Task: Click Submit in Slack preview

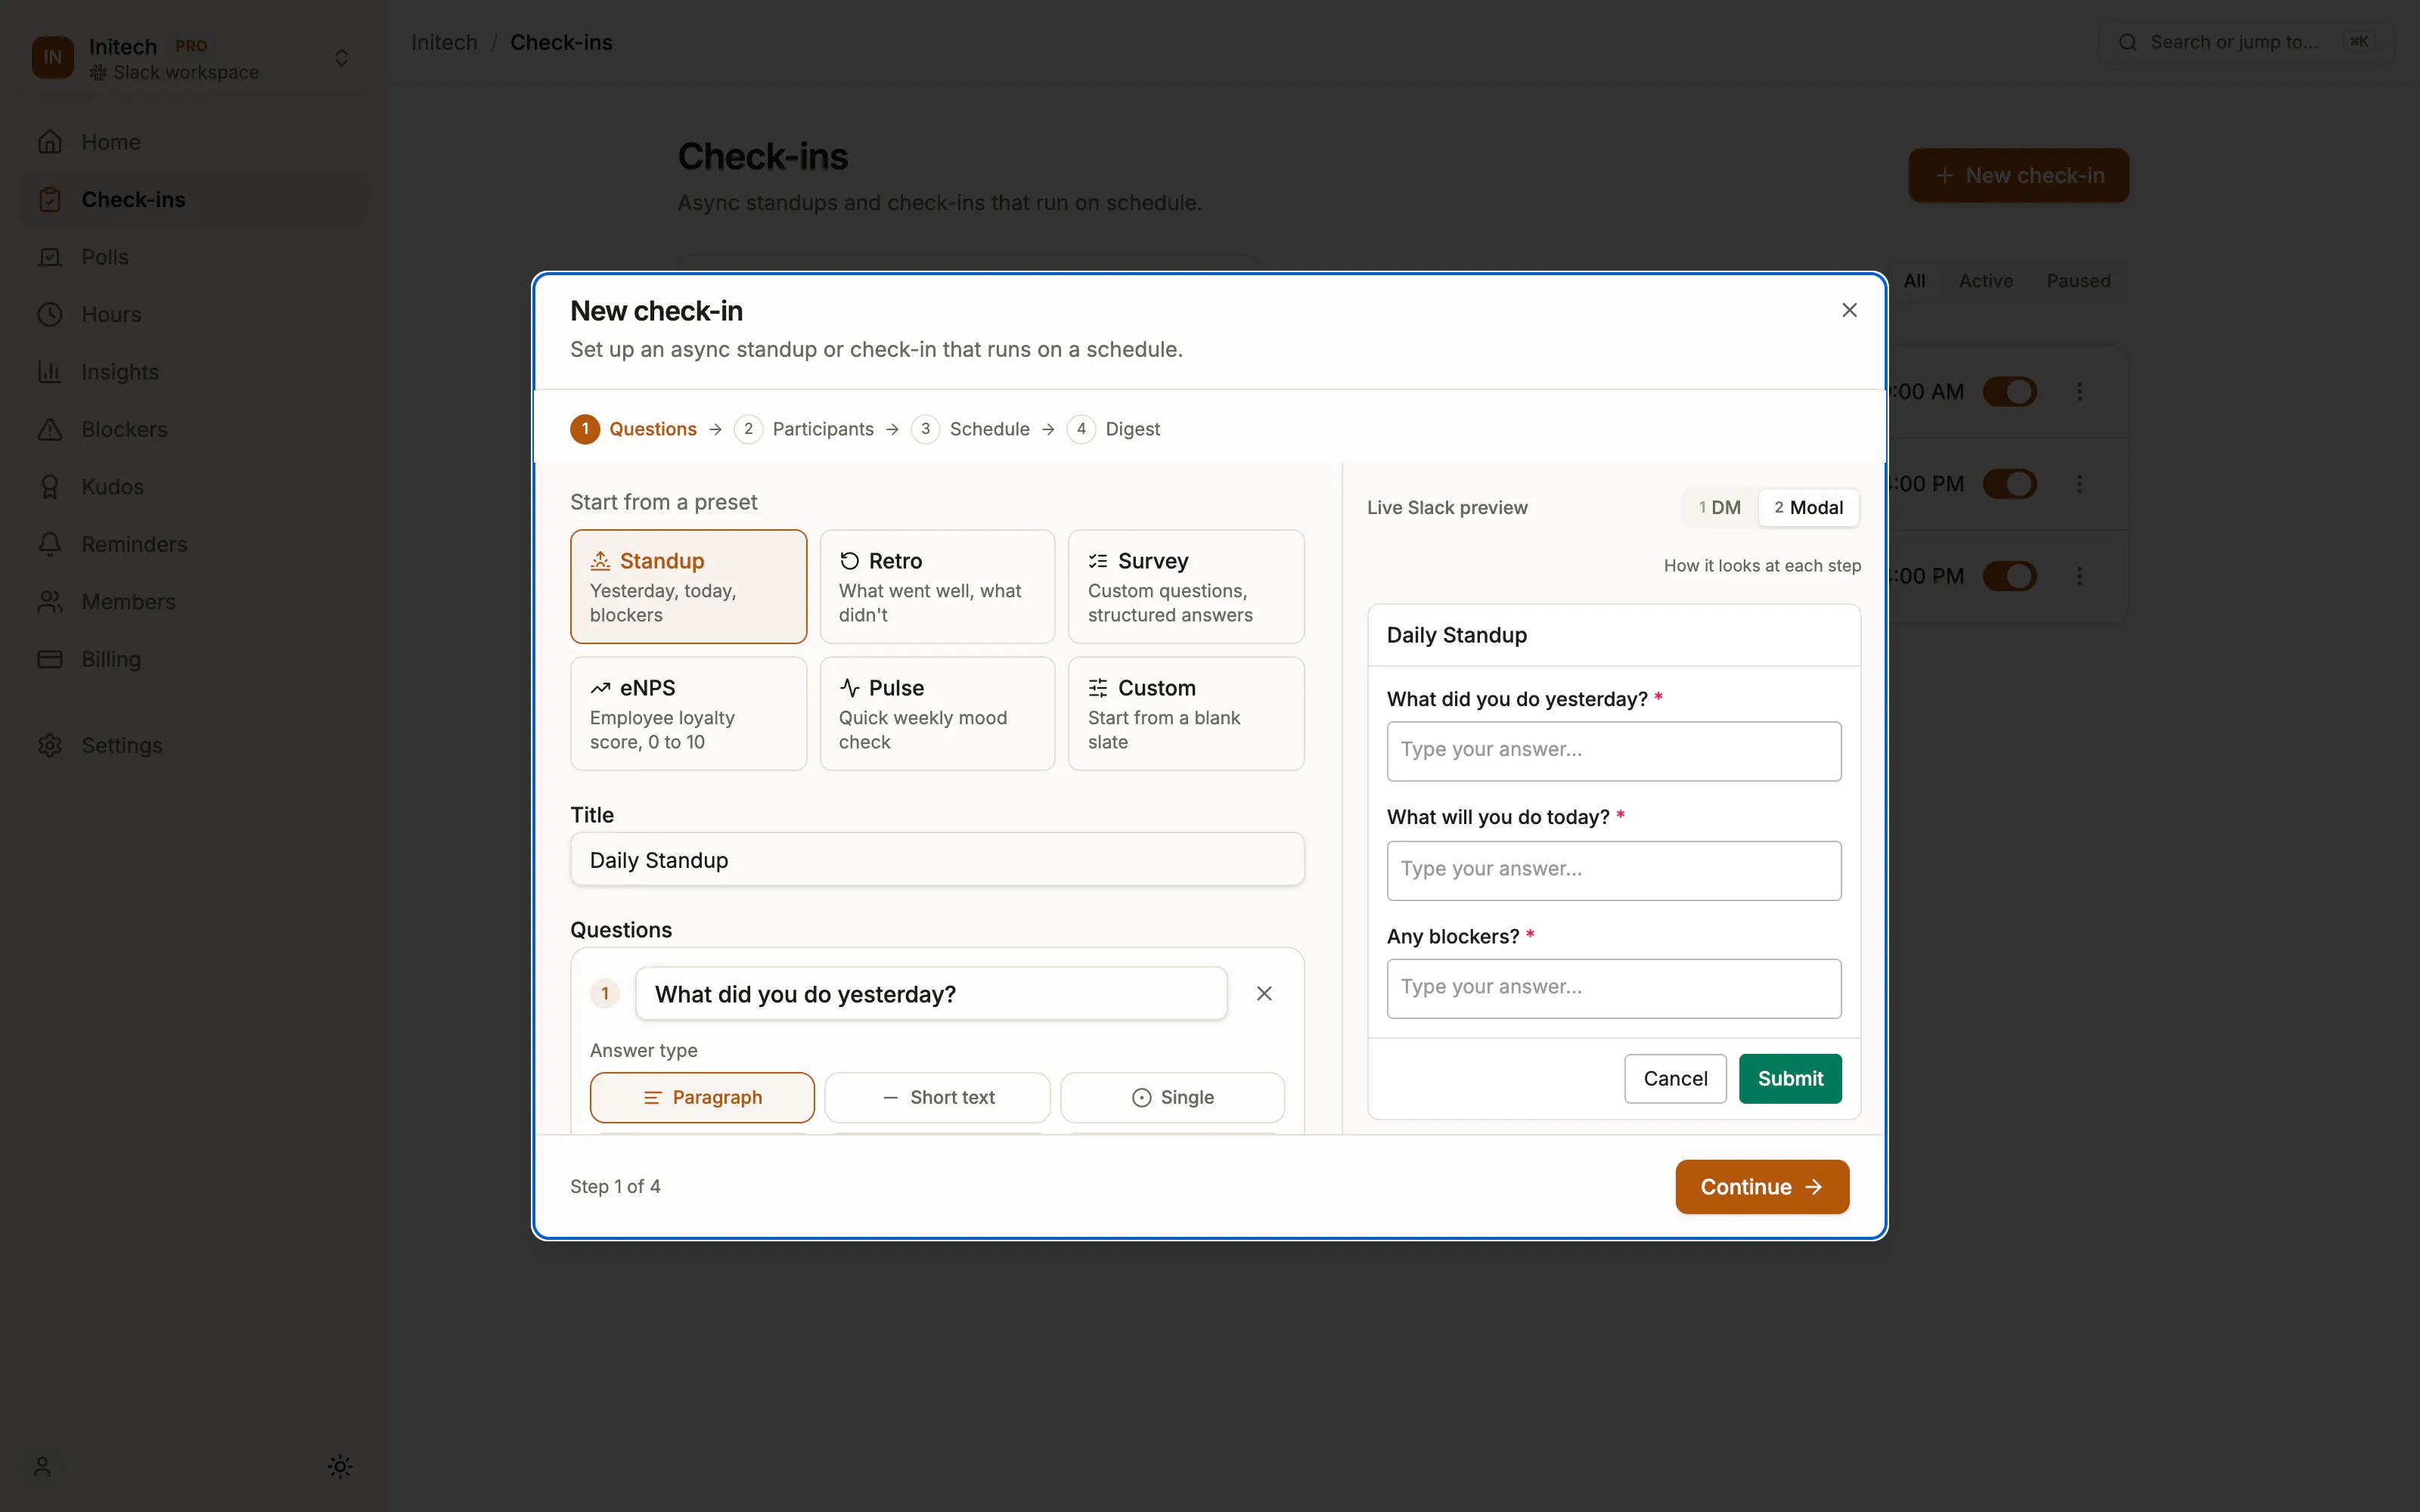Action: (x=1790, y=1078)
